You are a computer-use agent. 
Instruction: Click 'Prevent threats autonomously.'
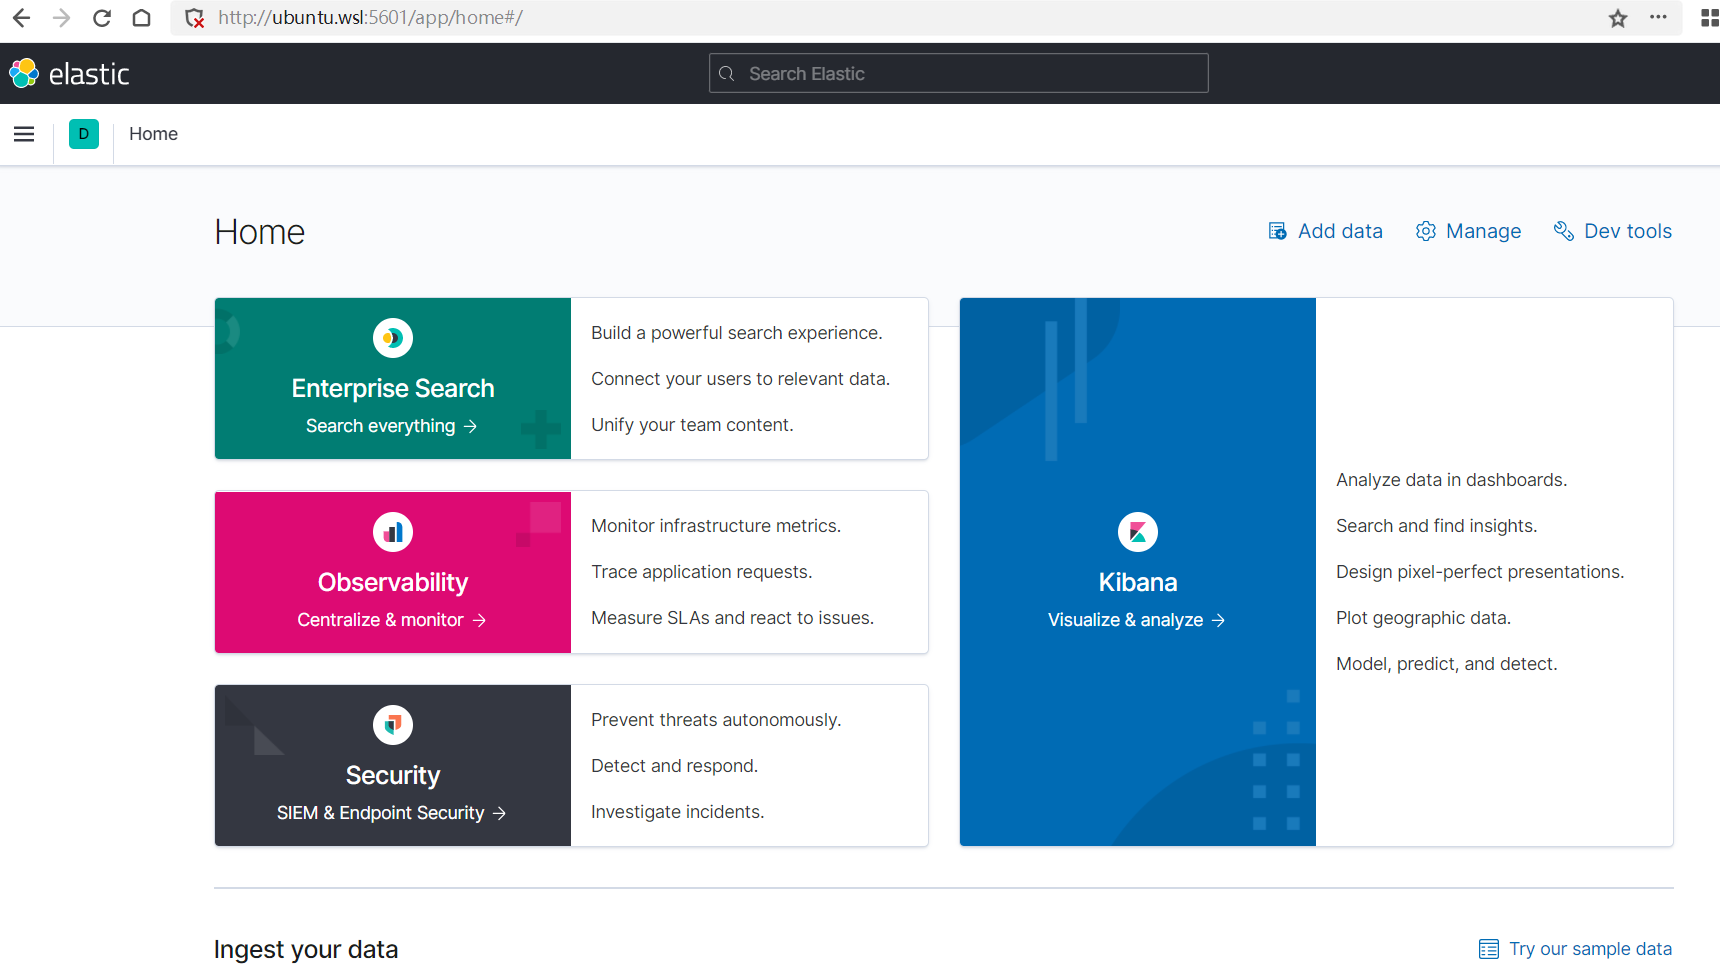click(x=716, y=720)
